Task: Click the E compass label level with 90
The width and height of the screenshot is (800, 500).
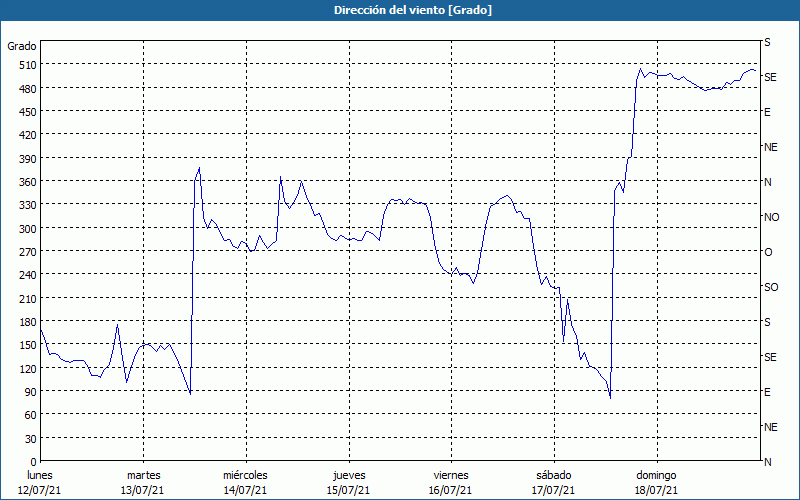Action: coord(767,392)
